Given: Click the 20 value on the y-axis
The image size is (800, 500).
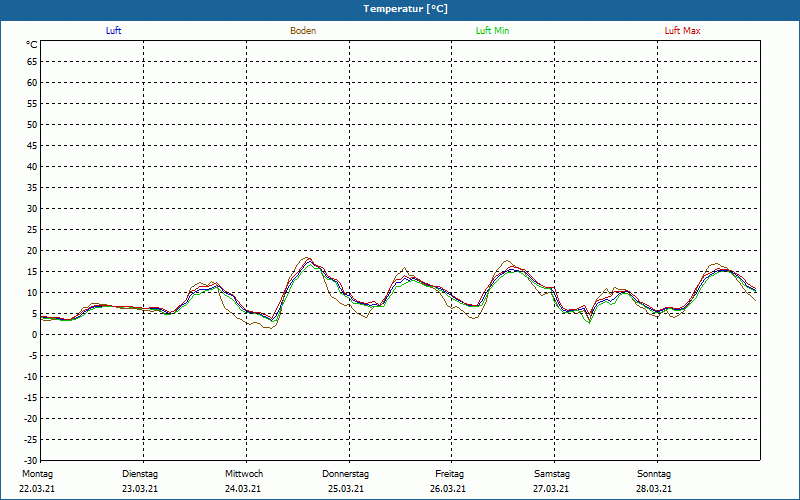Looking at the screenshot, I should coord(32,251).
